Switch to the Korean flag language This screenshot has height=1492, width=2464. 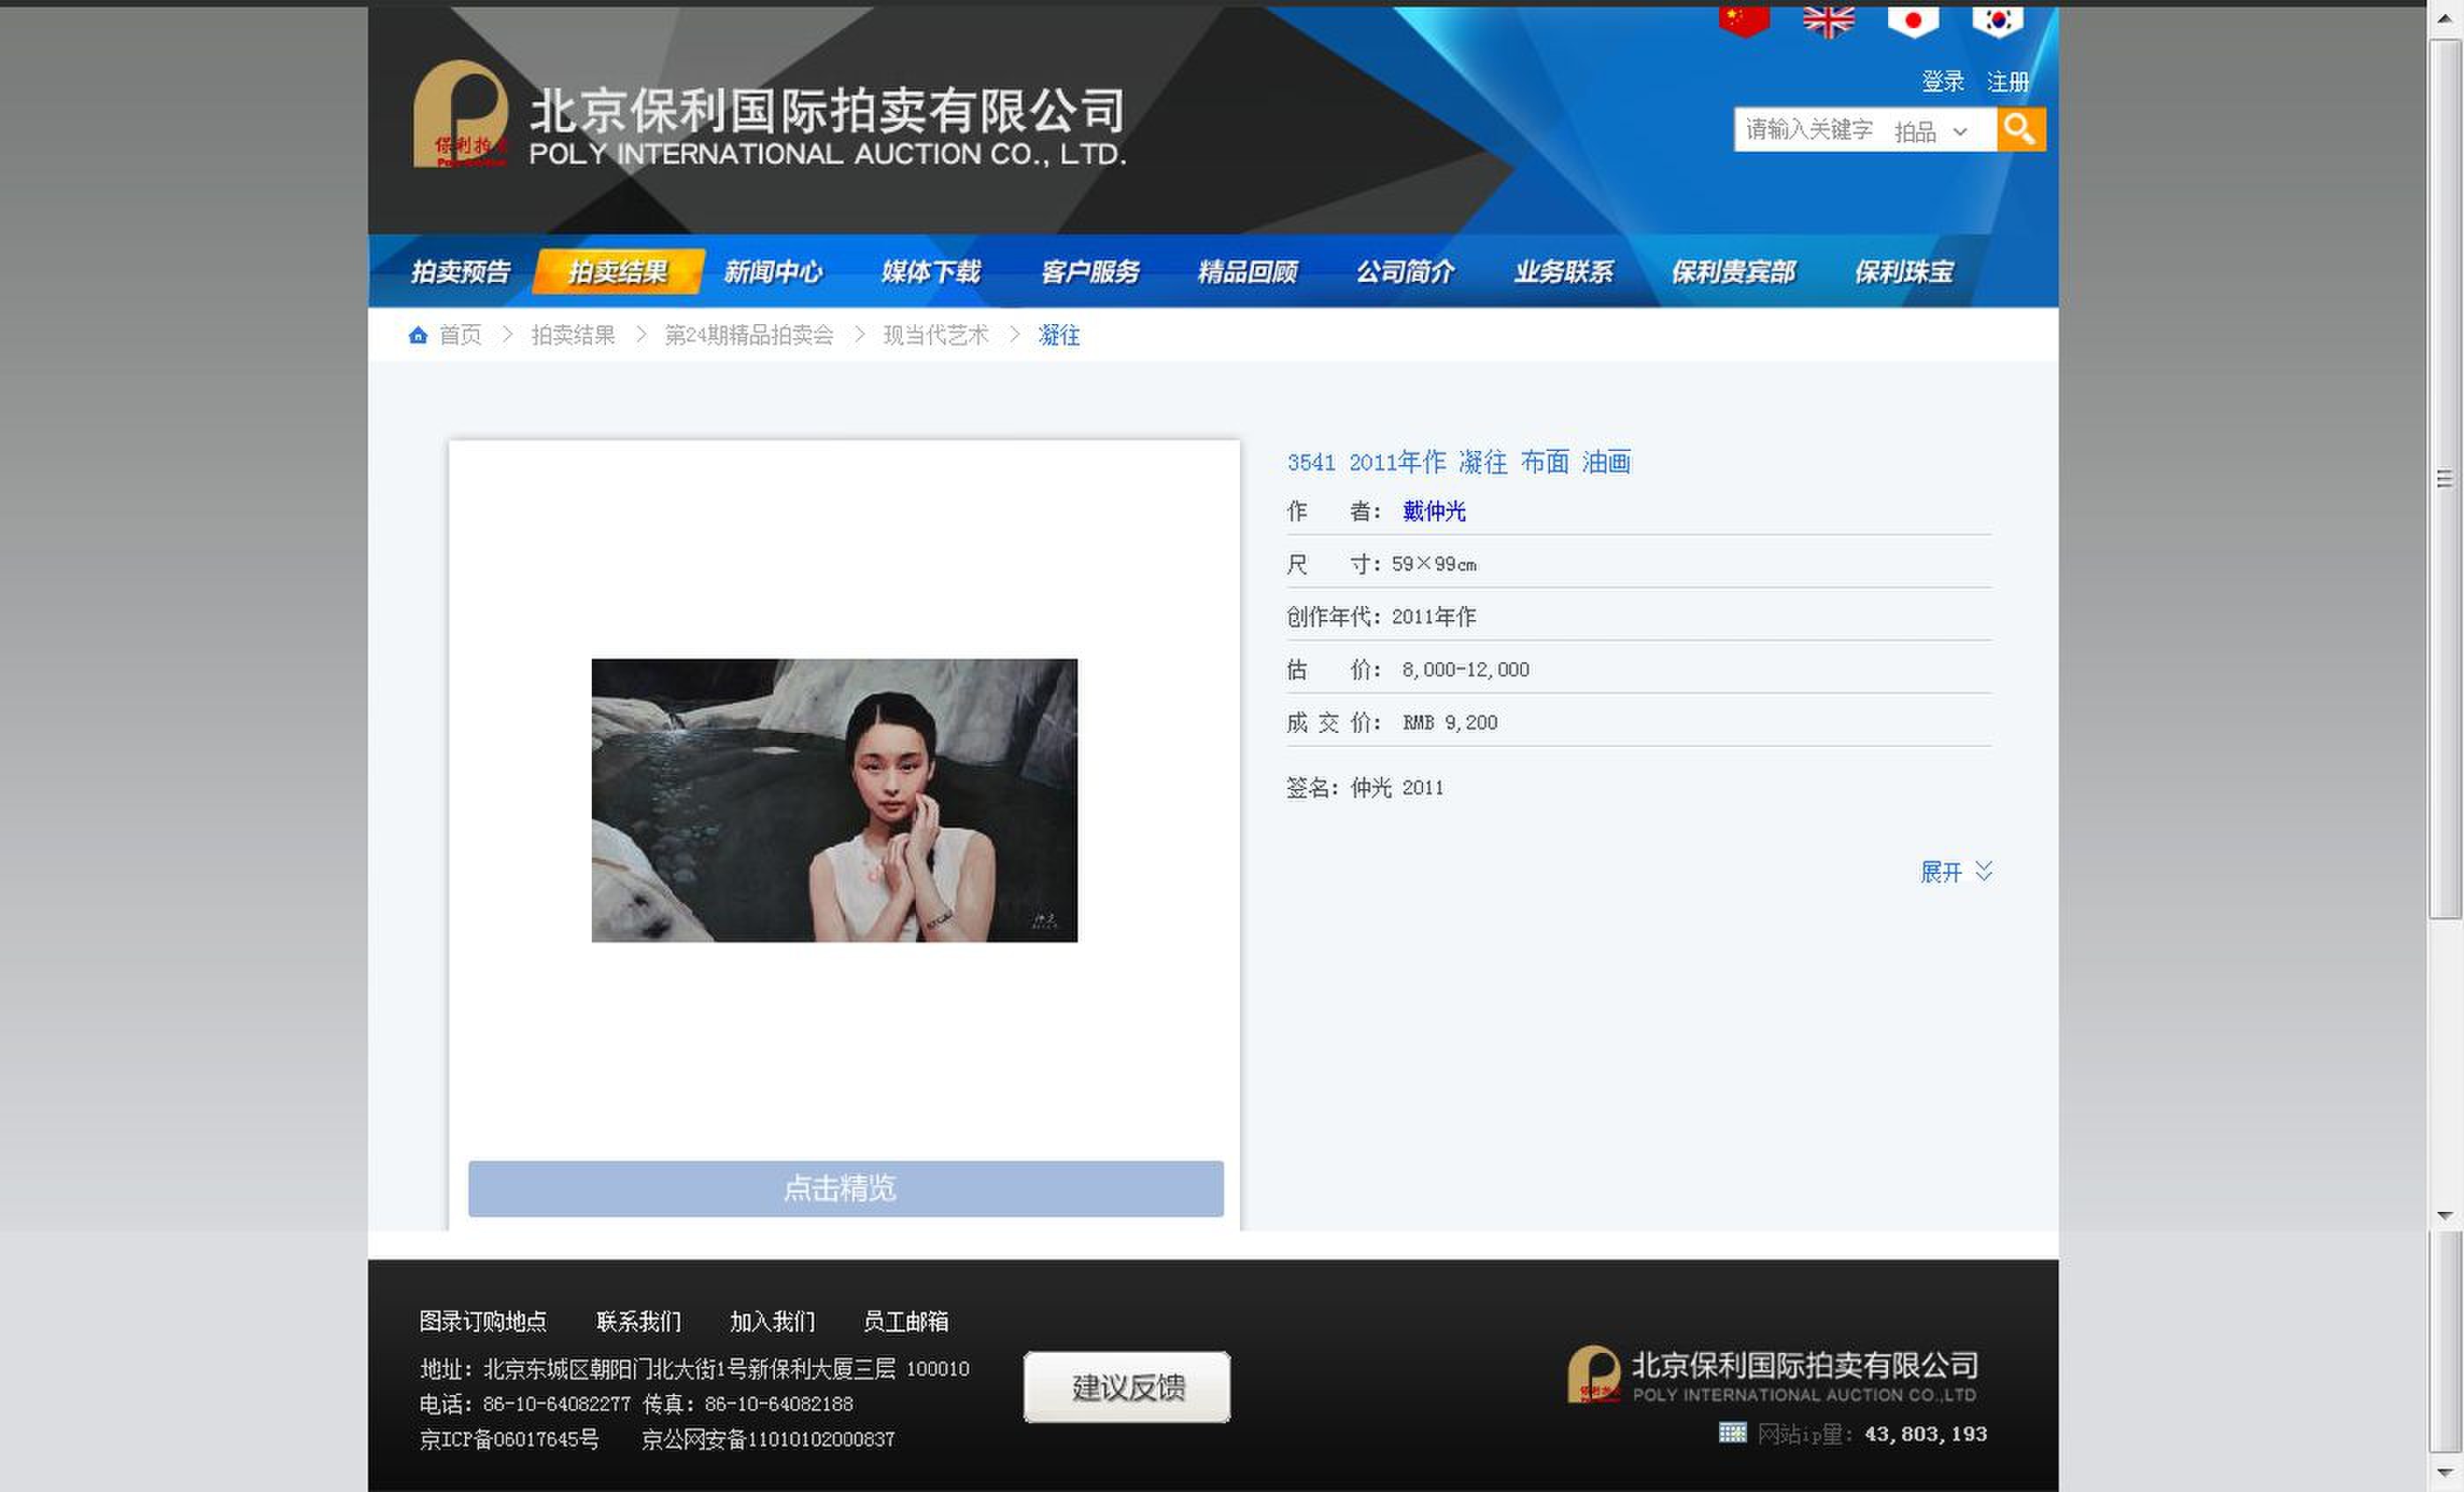coord(1997,21)
